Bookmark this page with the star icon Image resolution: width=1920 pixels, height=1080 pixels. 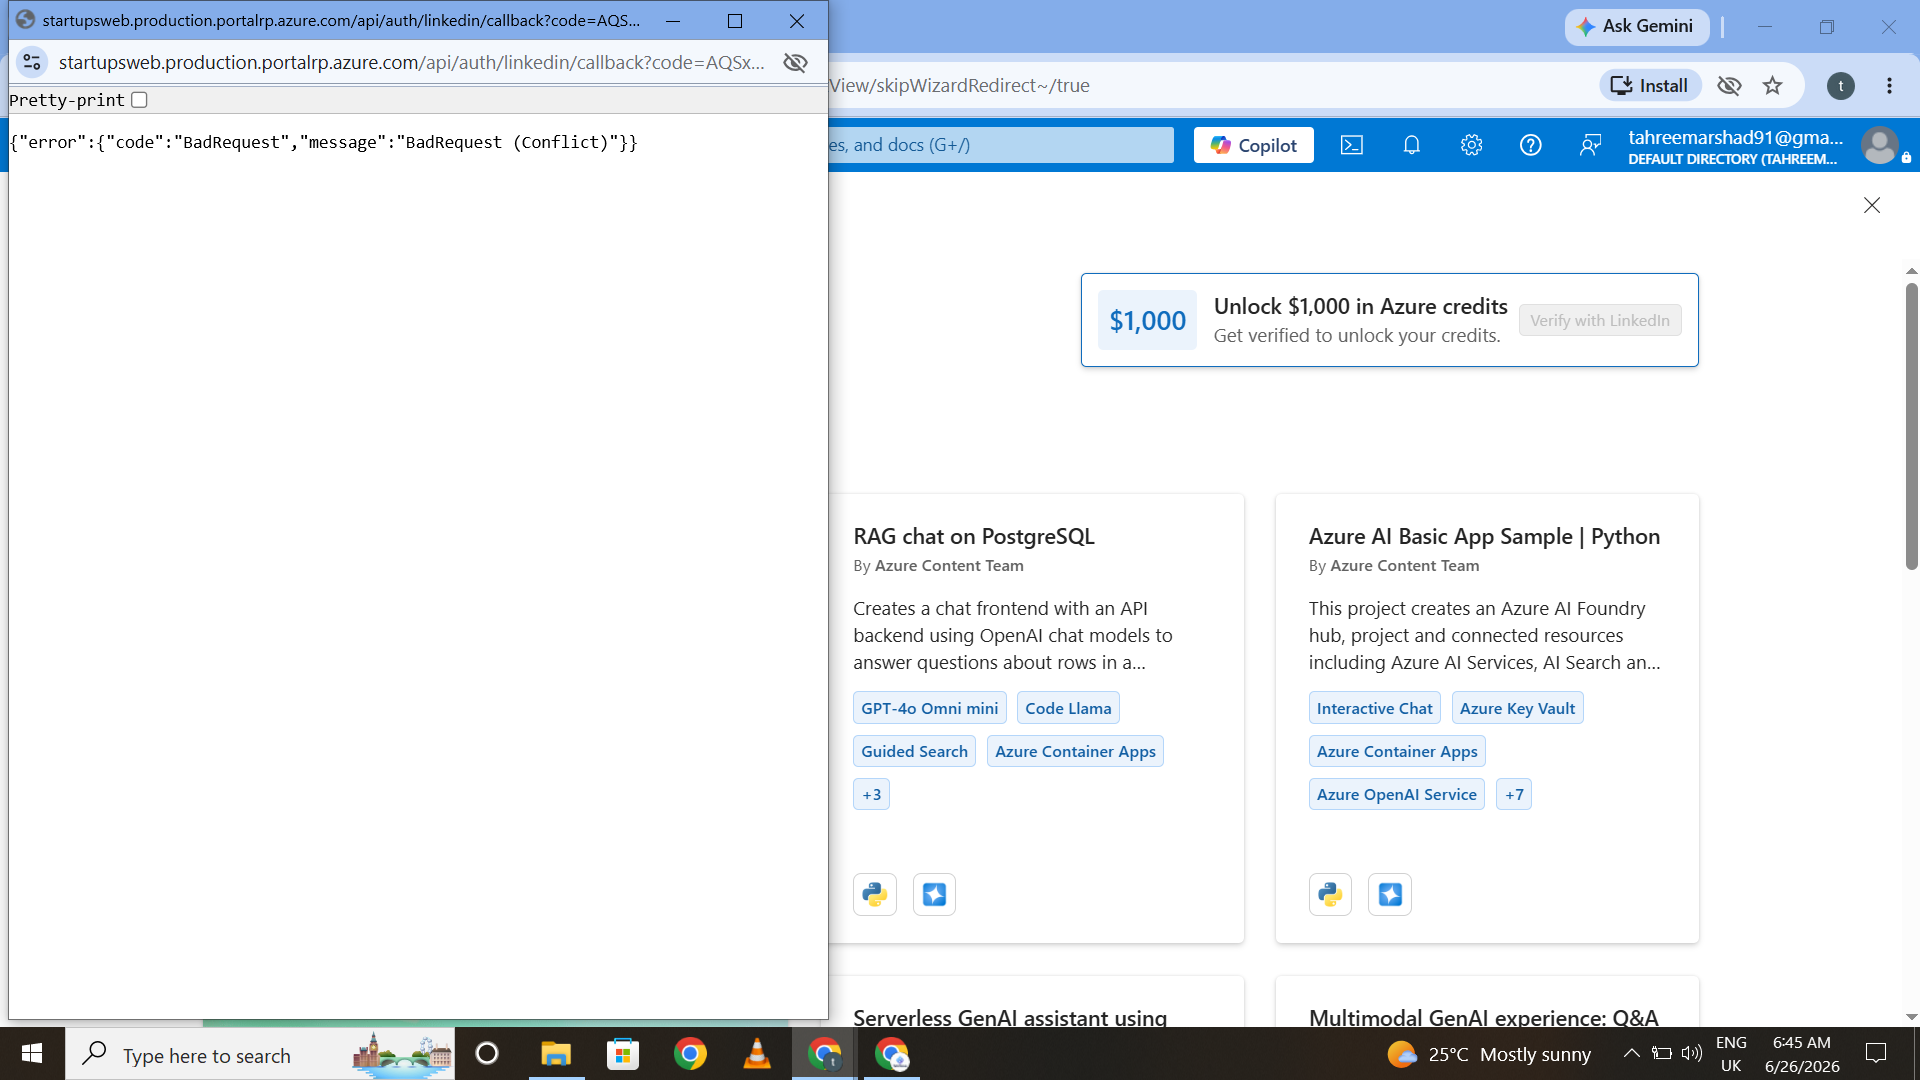click(1773, 86)
